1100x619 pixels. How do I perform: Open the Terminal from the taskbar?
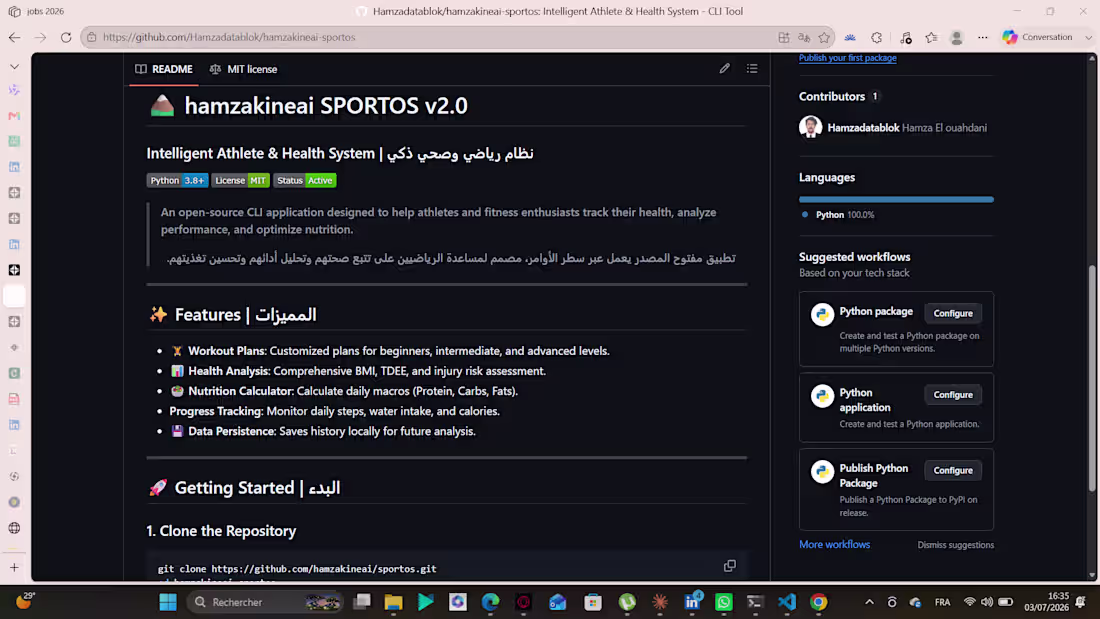click(755, 602)
